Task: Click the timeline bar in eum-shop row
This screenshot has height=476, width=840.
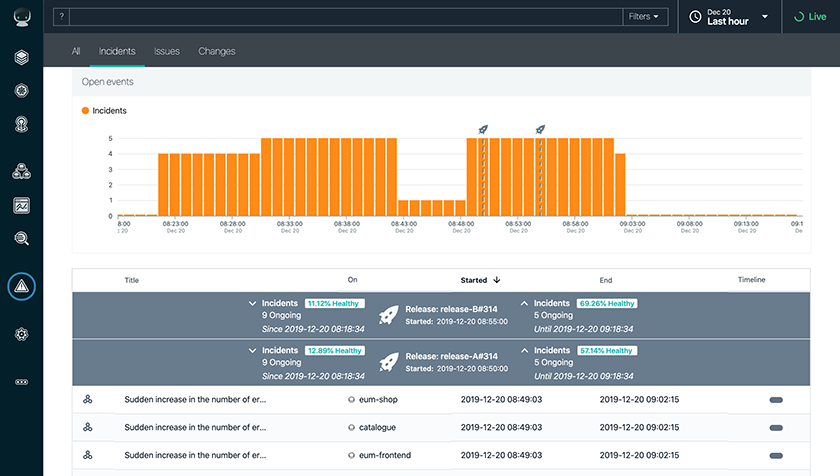Action: click(x=776, y=400)
